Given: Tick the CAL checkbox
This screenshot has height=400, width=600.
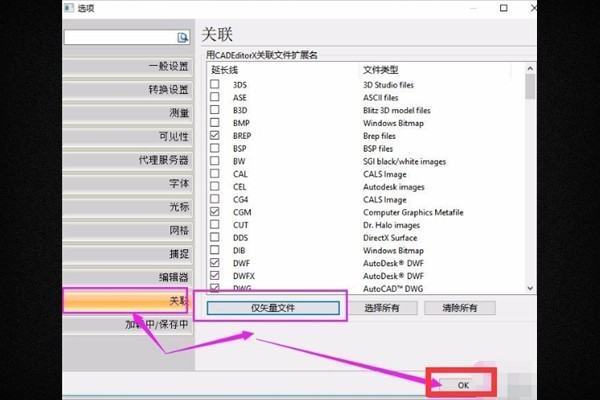Looking at the screenshot, I should pos(215,173).
